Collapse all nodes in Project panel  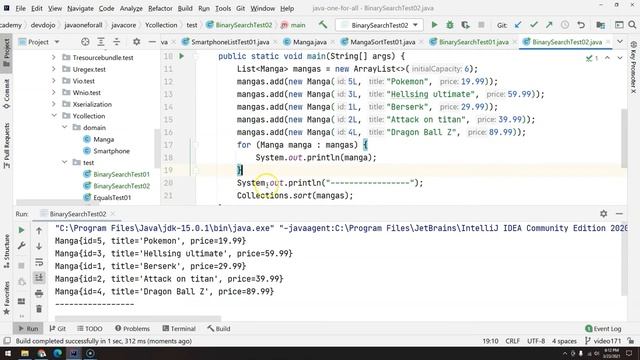click(x=117, y=42)
